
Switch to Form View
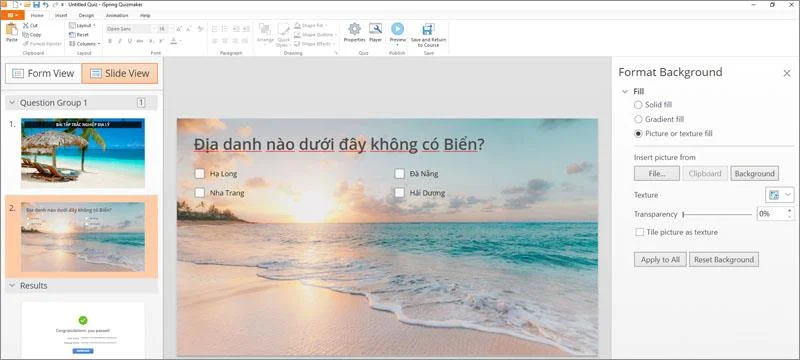[x=43, y=73]
